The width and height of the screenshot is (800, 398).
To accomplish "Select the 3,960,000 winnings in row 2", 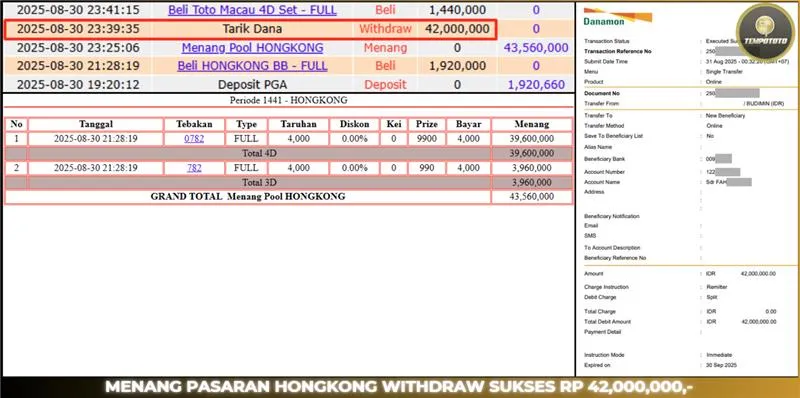I will click(532, 167).
